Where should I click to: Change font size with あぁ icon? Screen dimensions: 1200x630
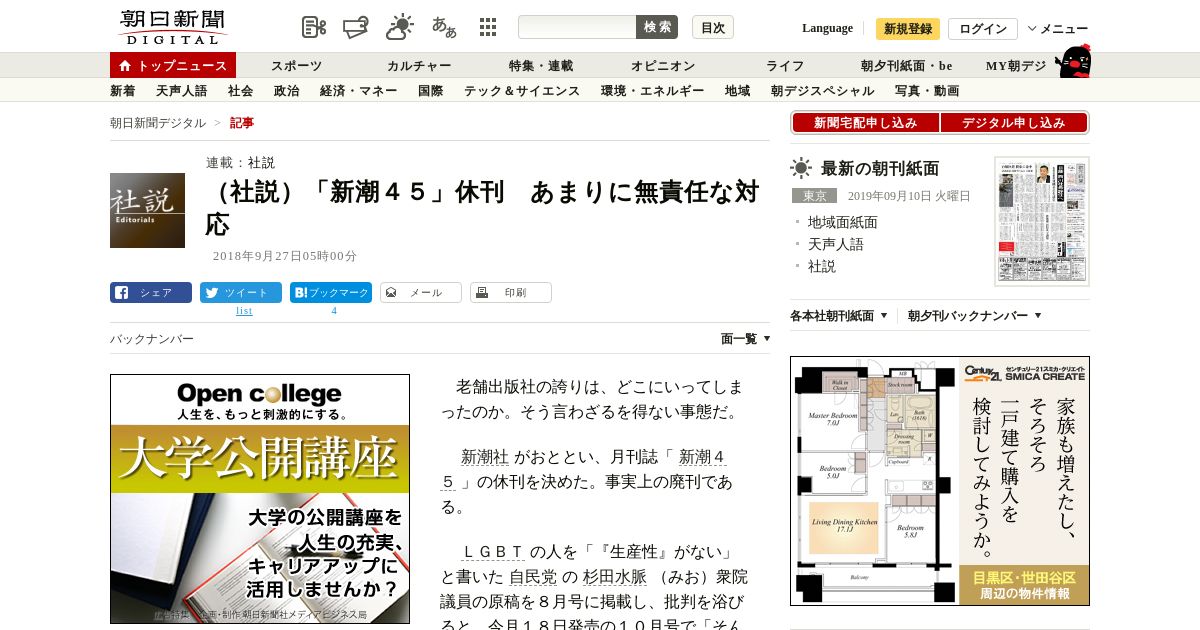[x=444, y=27]
